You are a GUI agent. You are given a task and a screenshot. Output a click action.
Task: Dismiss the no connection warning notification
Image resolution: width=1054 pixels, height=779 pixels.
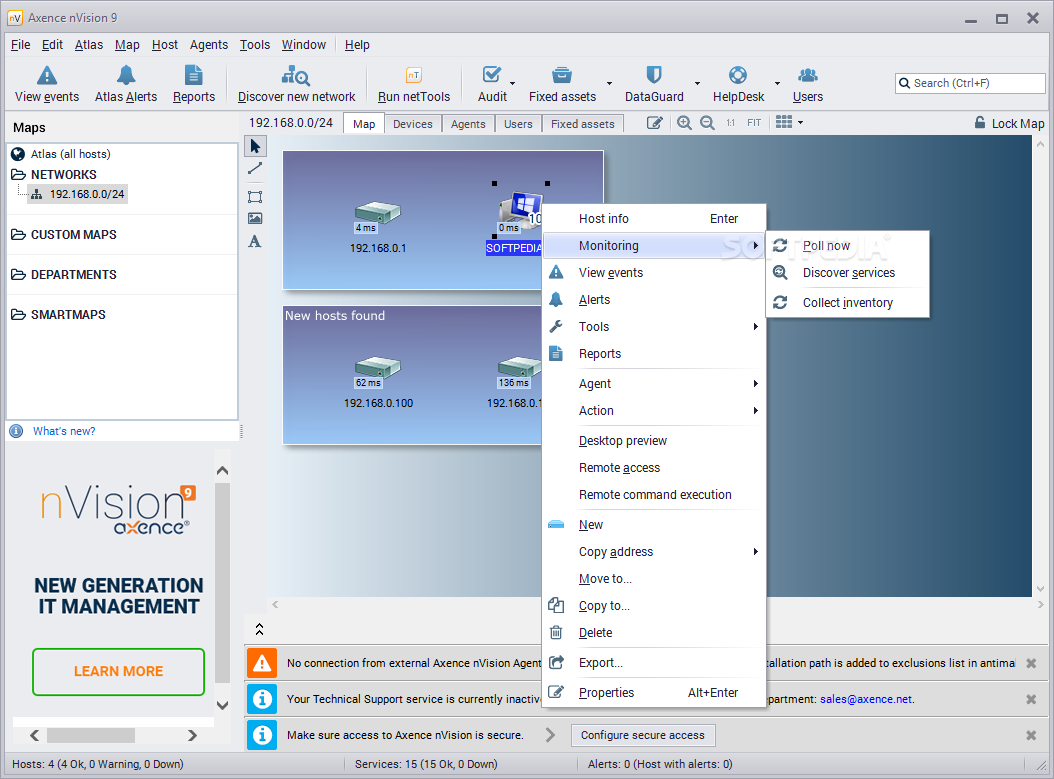1030,663
